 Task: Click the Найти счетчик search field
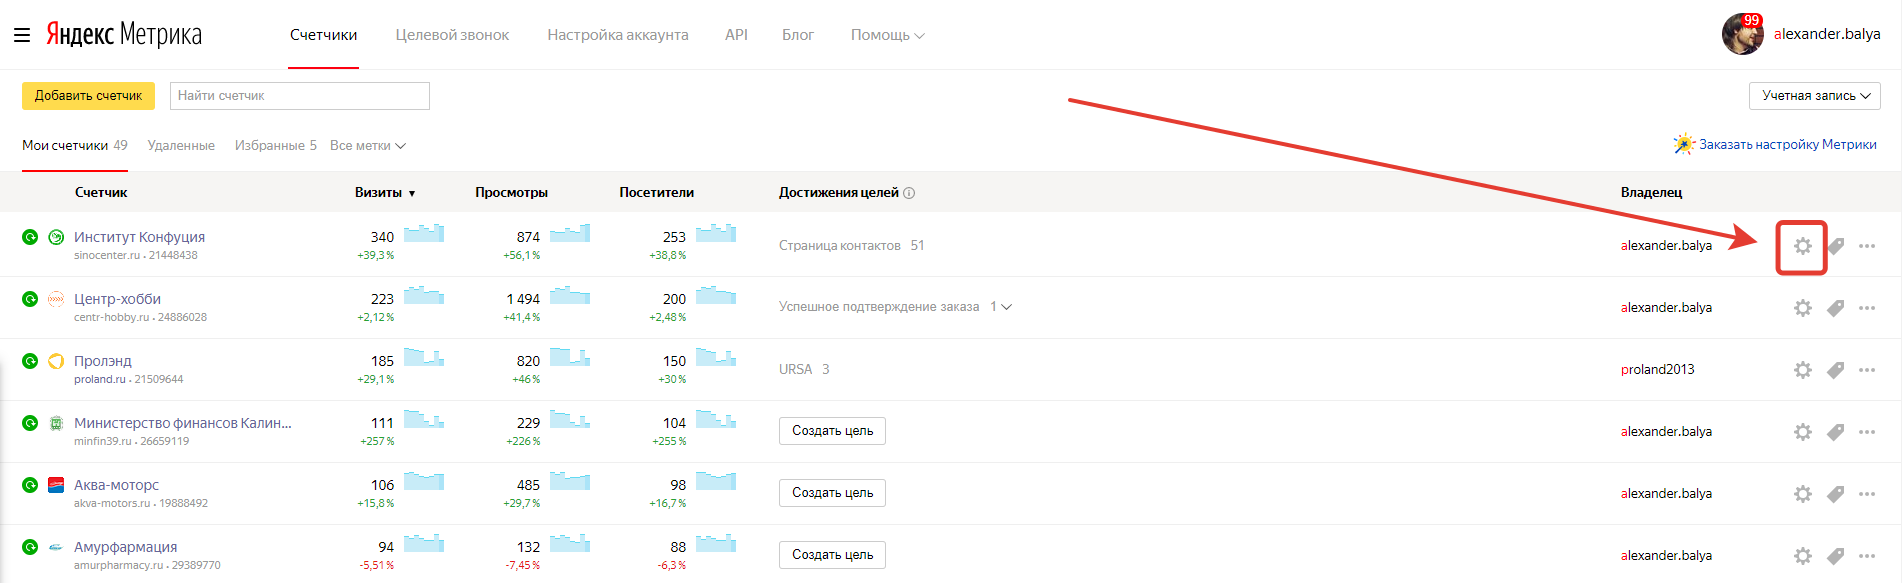(x=299, y=96)
